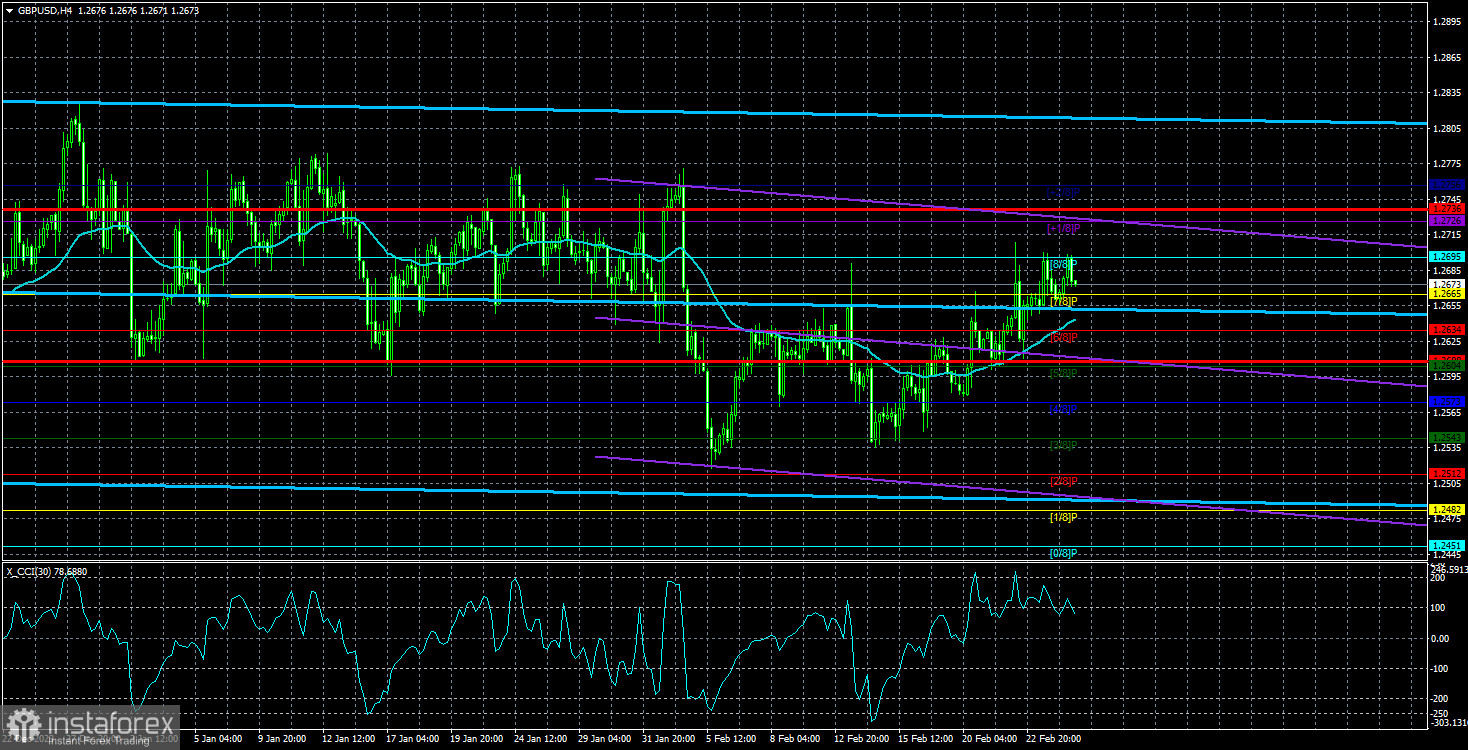1468x750 pixels.
Task: Click the 31 Jan 20:00 time label
Action: pyautogui.click(x=670, y=739)
